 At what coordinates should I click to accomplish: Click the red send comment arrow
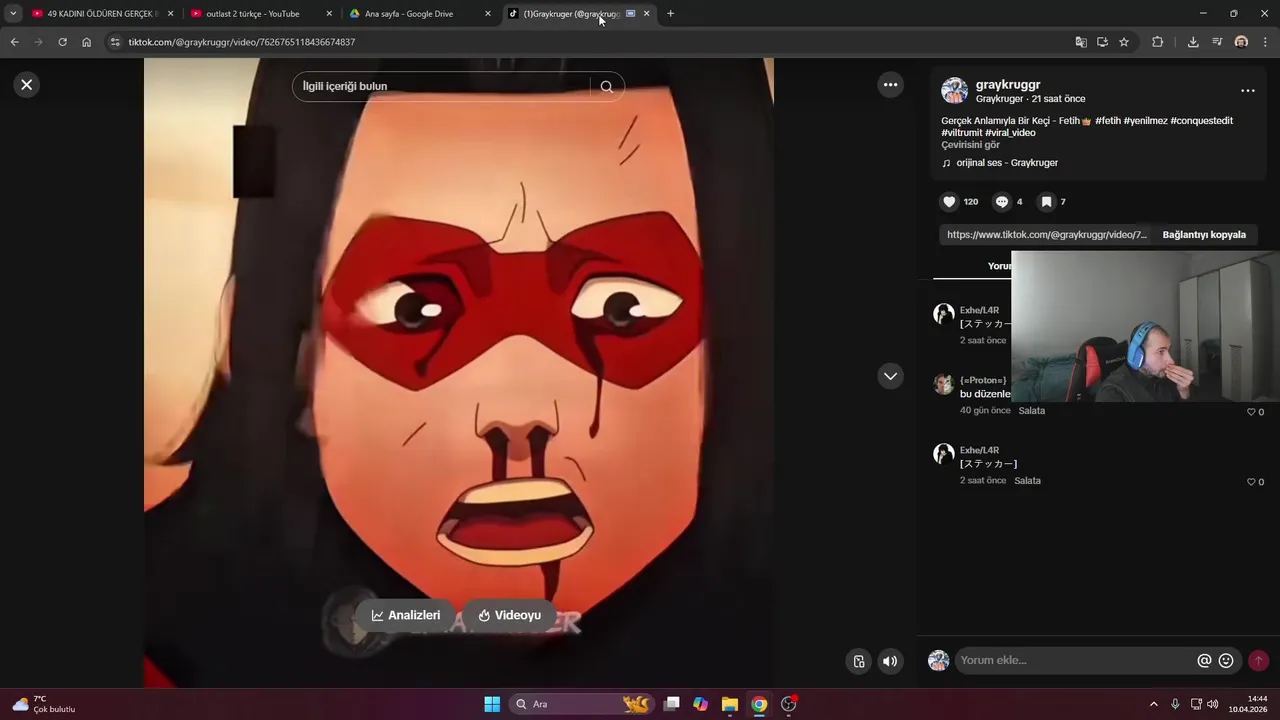tap(1258, 661)
